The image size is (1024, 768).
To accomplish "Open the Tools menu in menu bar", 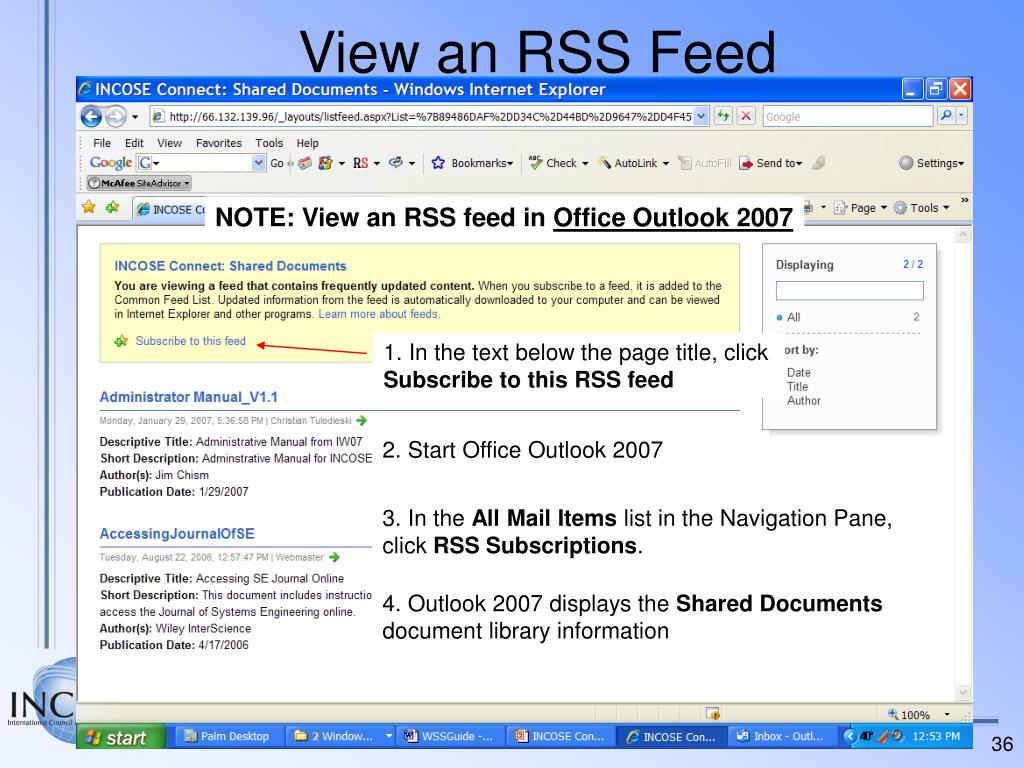I will point(269,143).
